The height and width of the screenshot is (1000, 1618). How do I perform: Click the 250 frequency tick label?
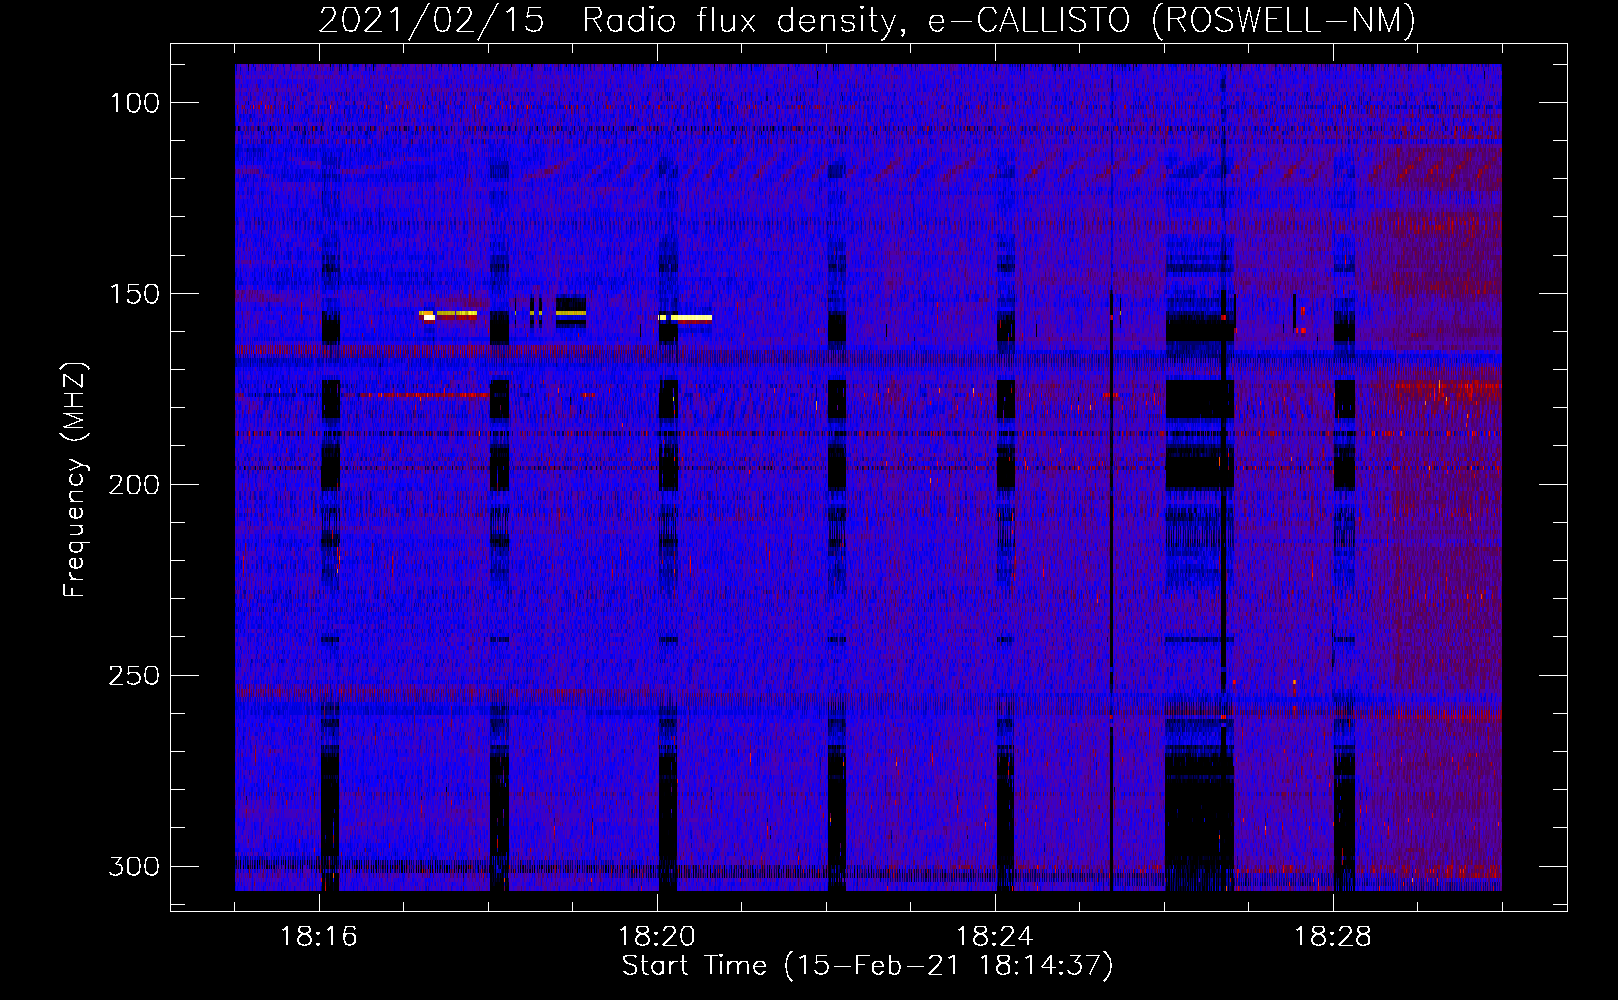coord(133,676)
